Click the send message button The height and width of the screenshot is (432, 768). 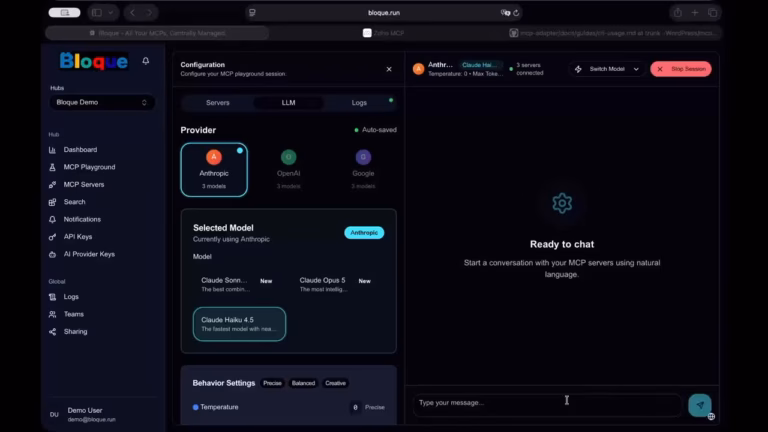click(699, 405)
